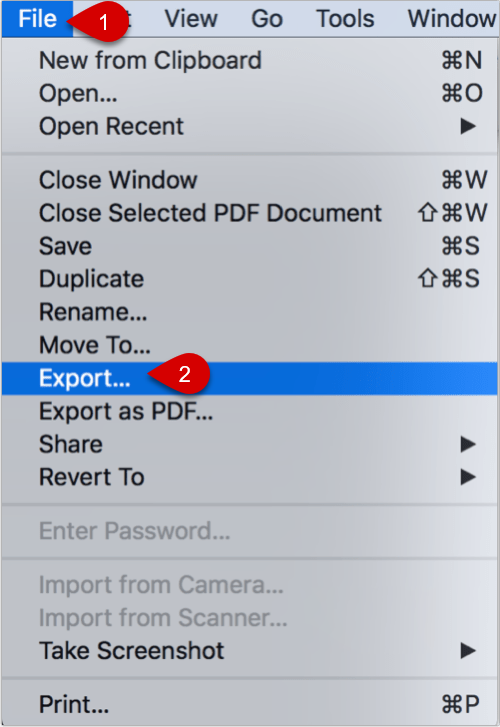This screenshot has width=500, height=727.
Task: Choose Move To... option
Action: 250,345
